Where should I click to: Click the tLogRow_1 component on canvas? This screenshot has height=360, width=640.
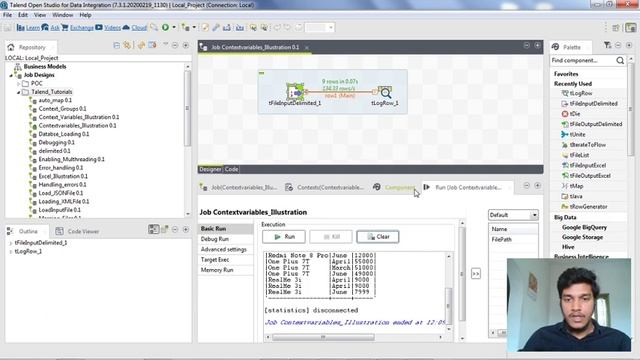click(x=384, y=92)
